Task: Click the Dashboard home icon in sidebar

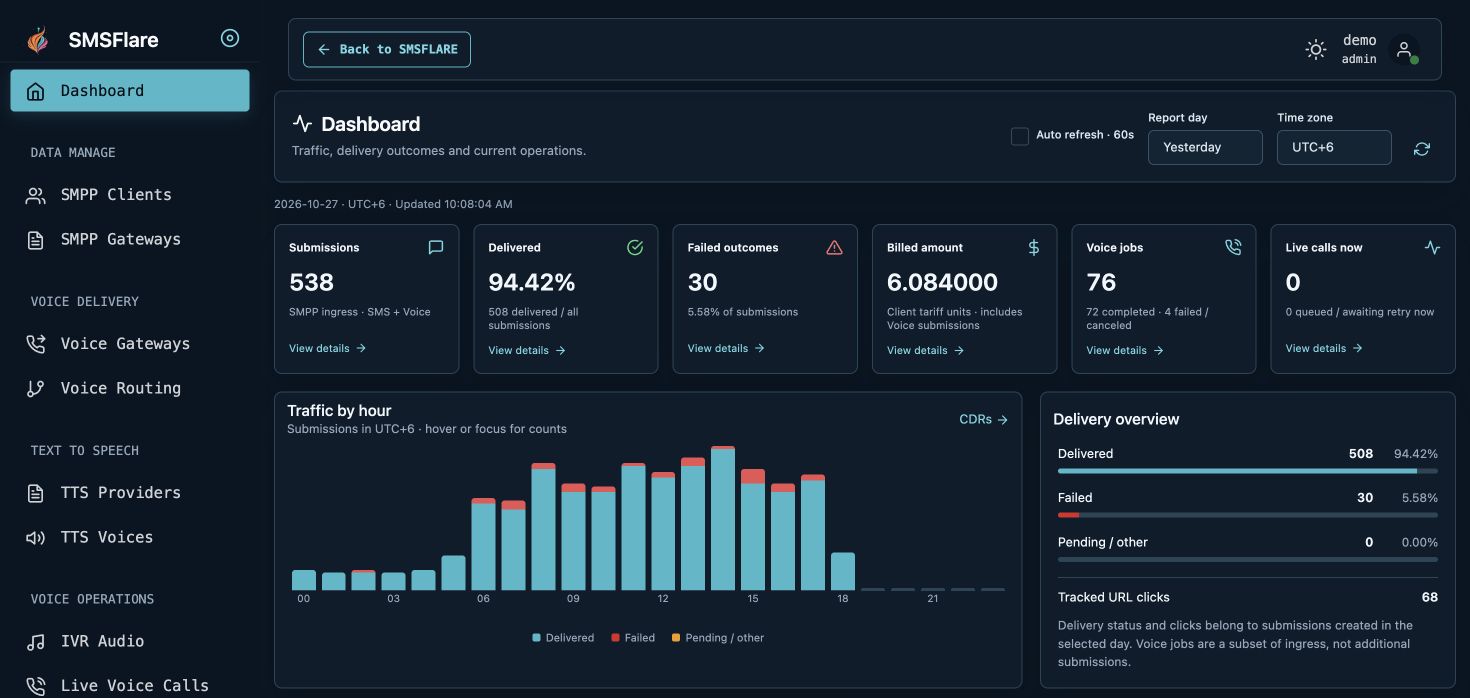Action: point(36,91)
